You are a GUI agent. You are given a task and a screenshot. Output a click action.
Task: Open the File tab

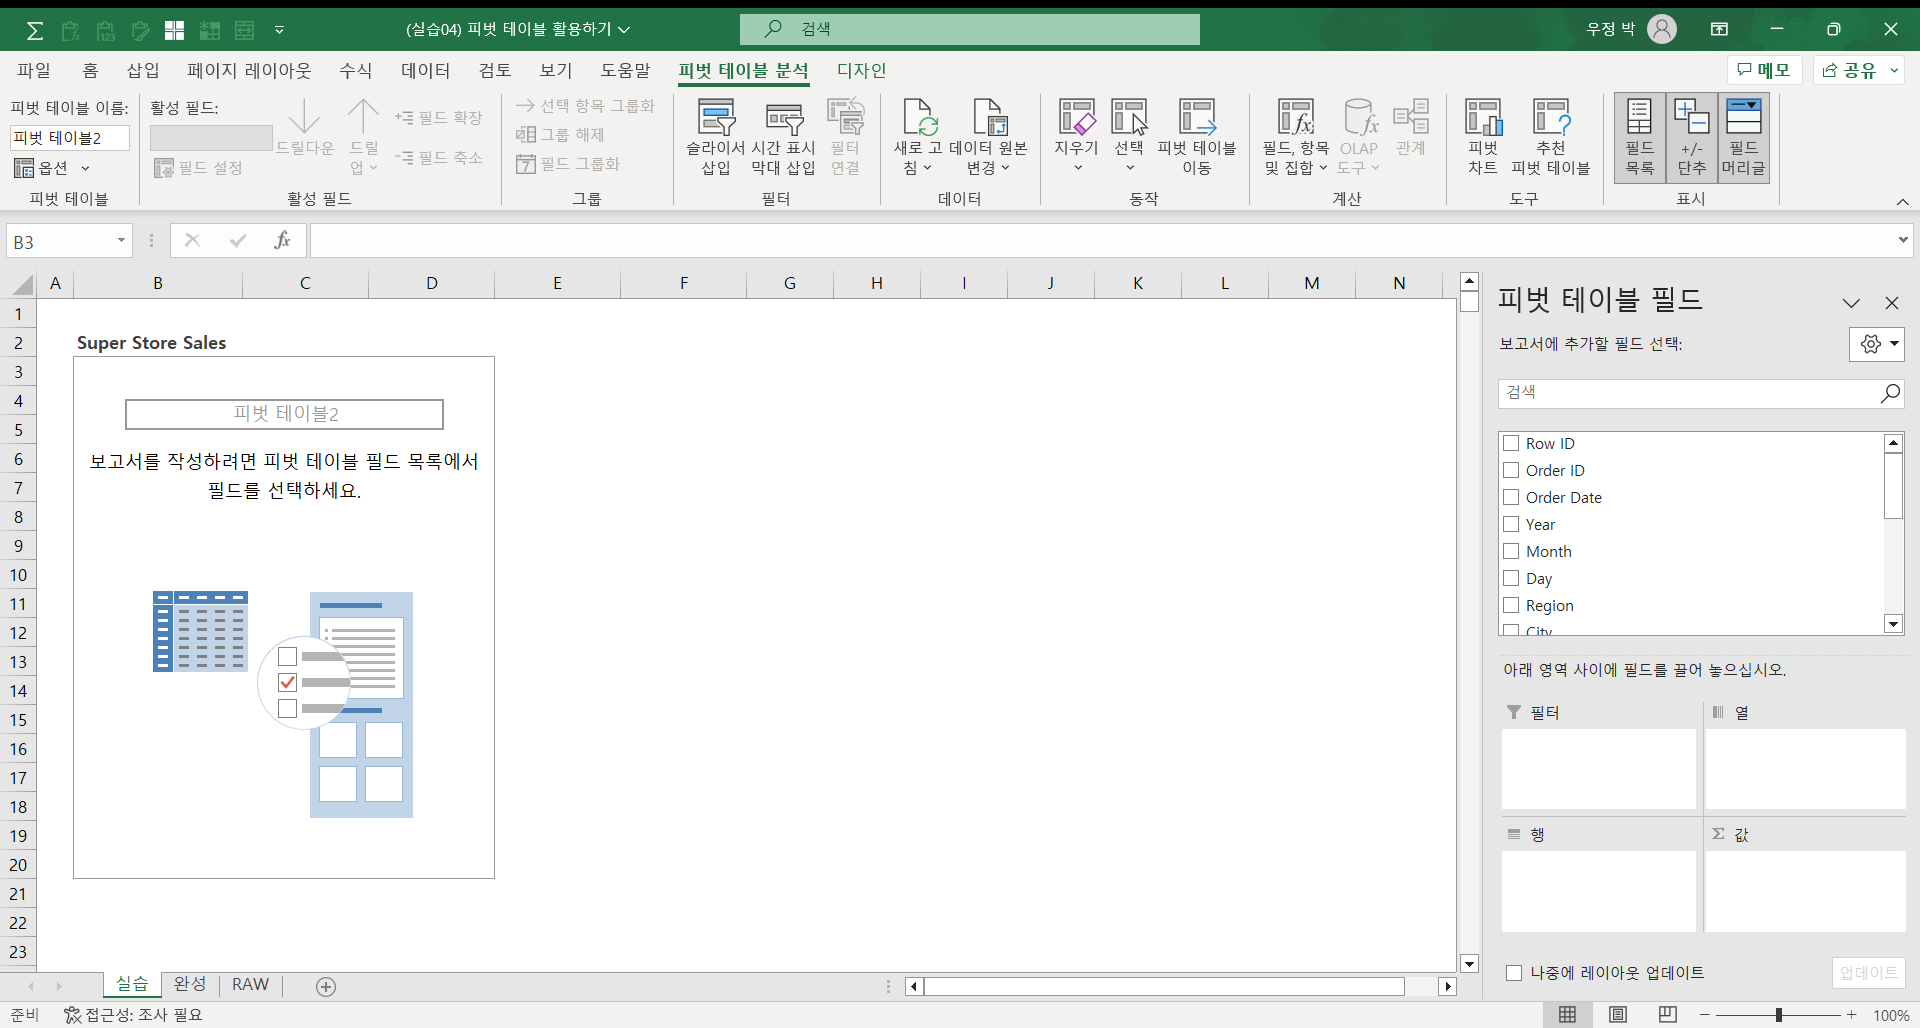click(x=34, y=70)
